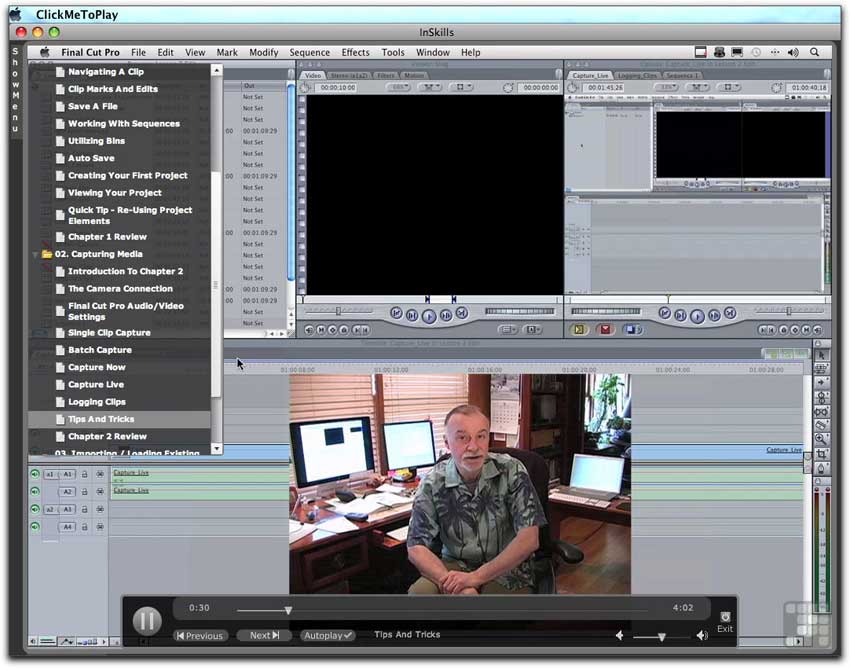Open the Sequence menu

point(310,53)
